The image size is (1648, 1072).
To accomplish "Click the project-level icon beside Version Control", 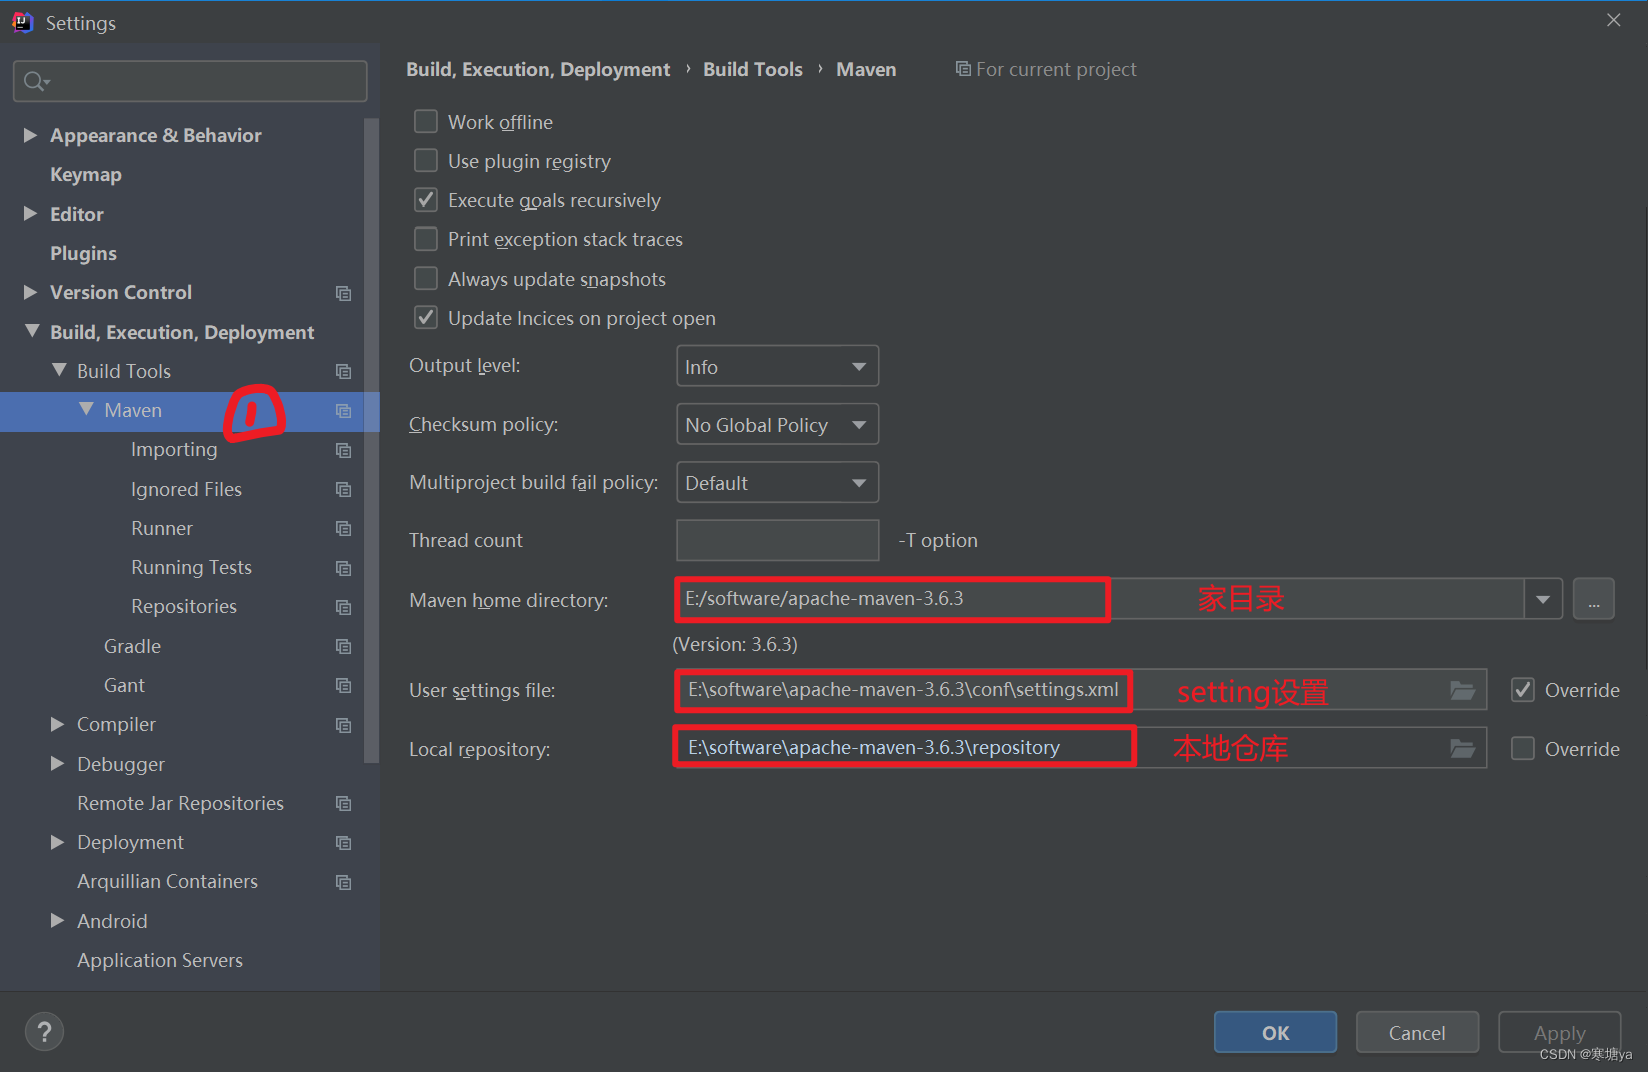I will click(343, 293).
